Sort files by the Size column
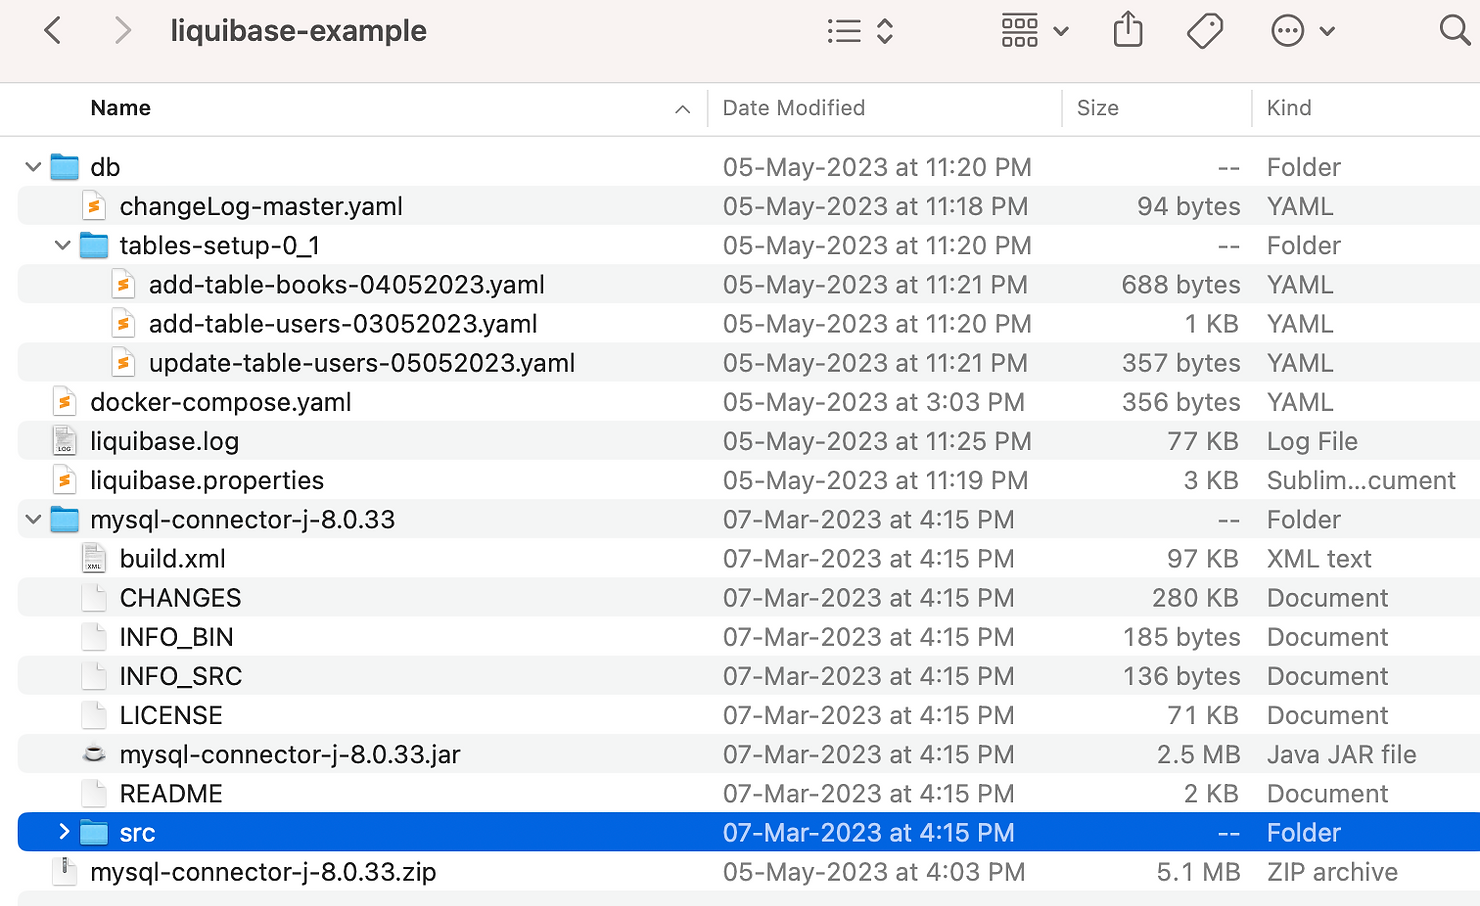Screen dimensions: 1480x906 (1097, 108)
